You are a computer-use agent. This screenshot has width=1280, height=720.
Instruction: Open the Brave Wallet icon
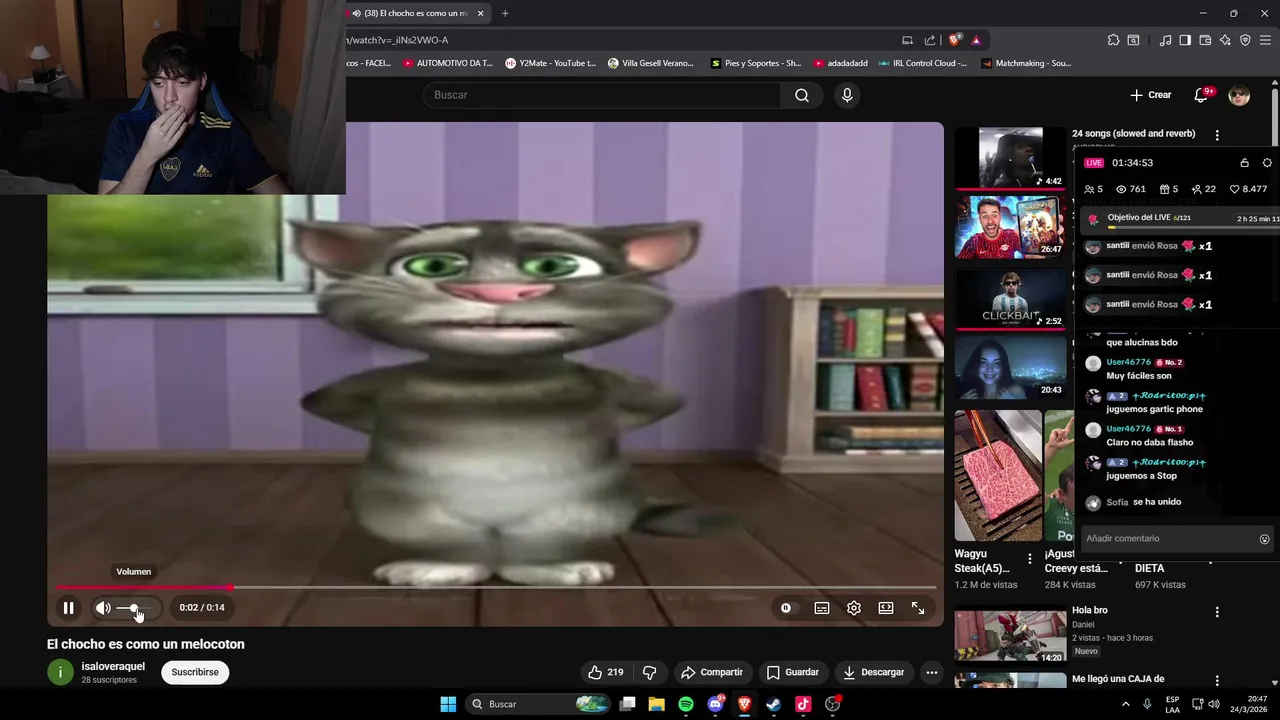[1205, 40]
